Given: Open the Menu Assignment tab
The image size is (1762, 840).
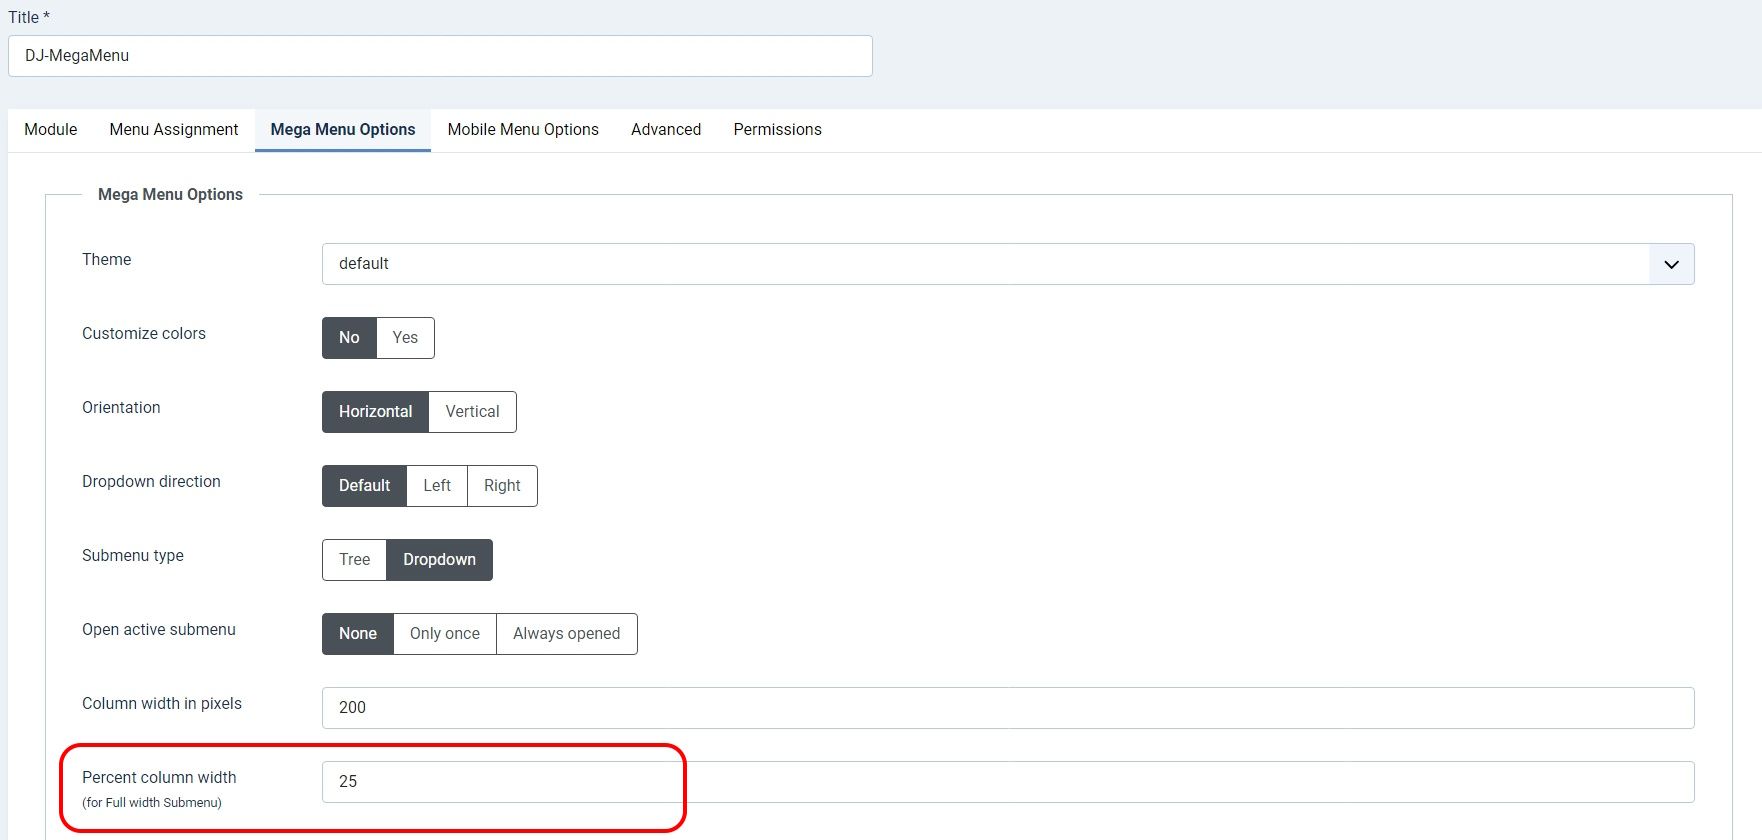Looking at the screenshot, I should 174,130.
